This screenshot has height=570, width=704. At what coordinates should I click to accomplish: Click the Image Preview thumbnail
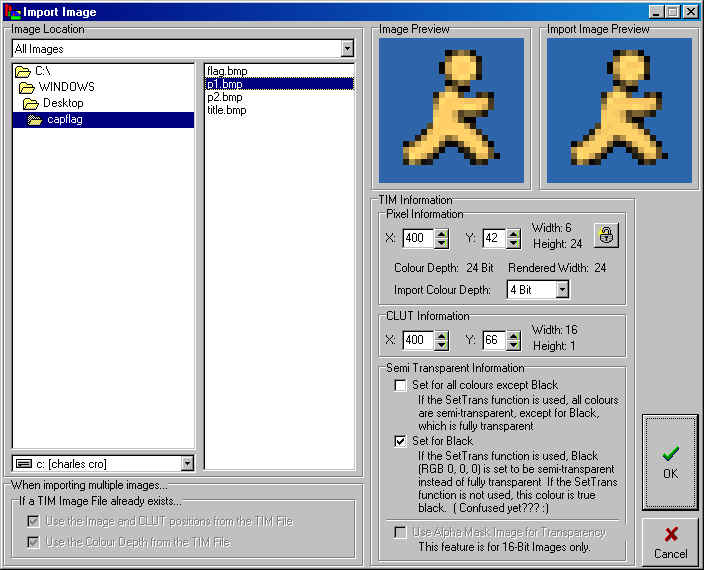[451, 110]
